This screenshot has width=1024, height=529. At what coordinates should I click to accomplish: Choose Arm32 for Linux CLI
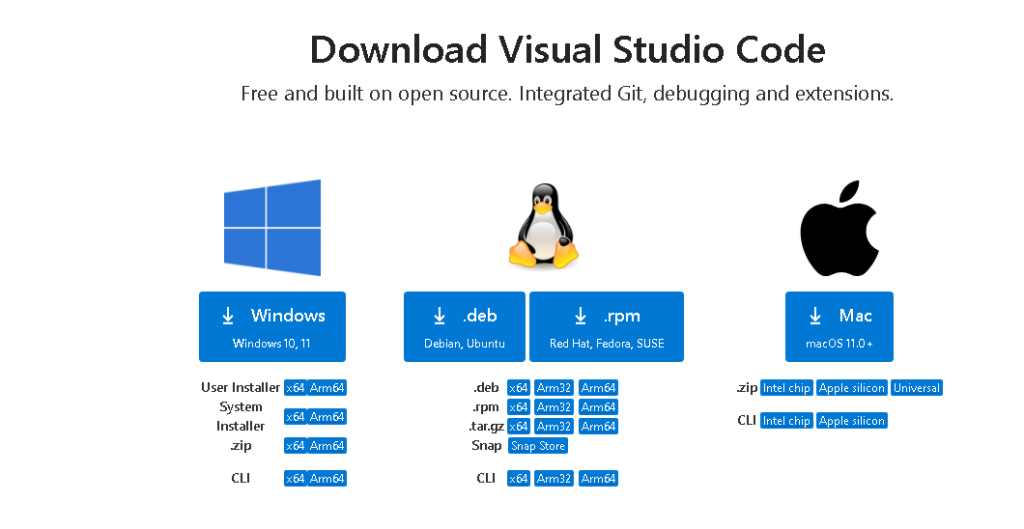pos(554,479)
